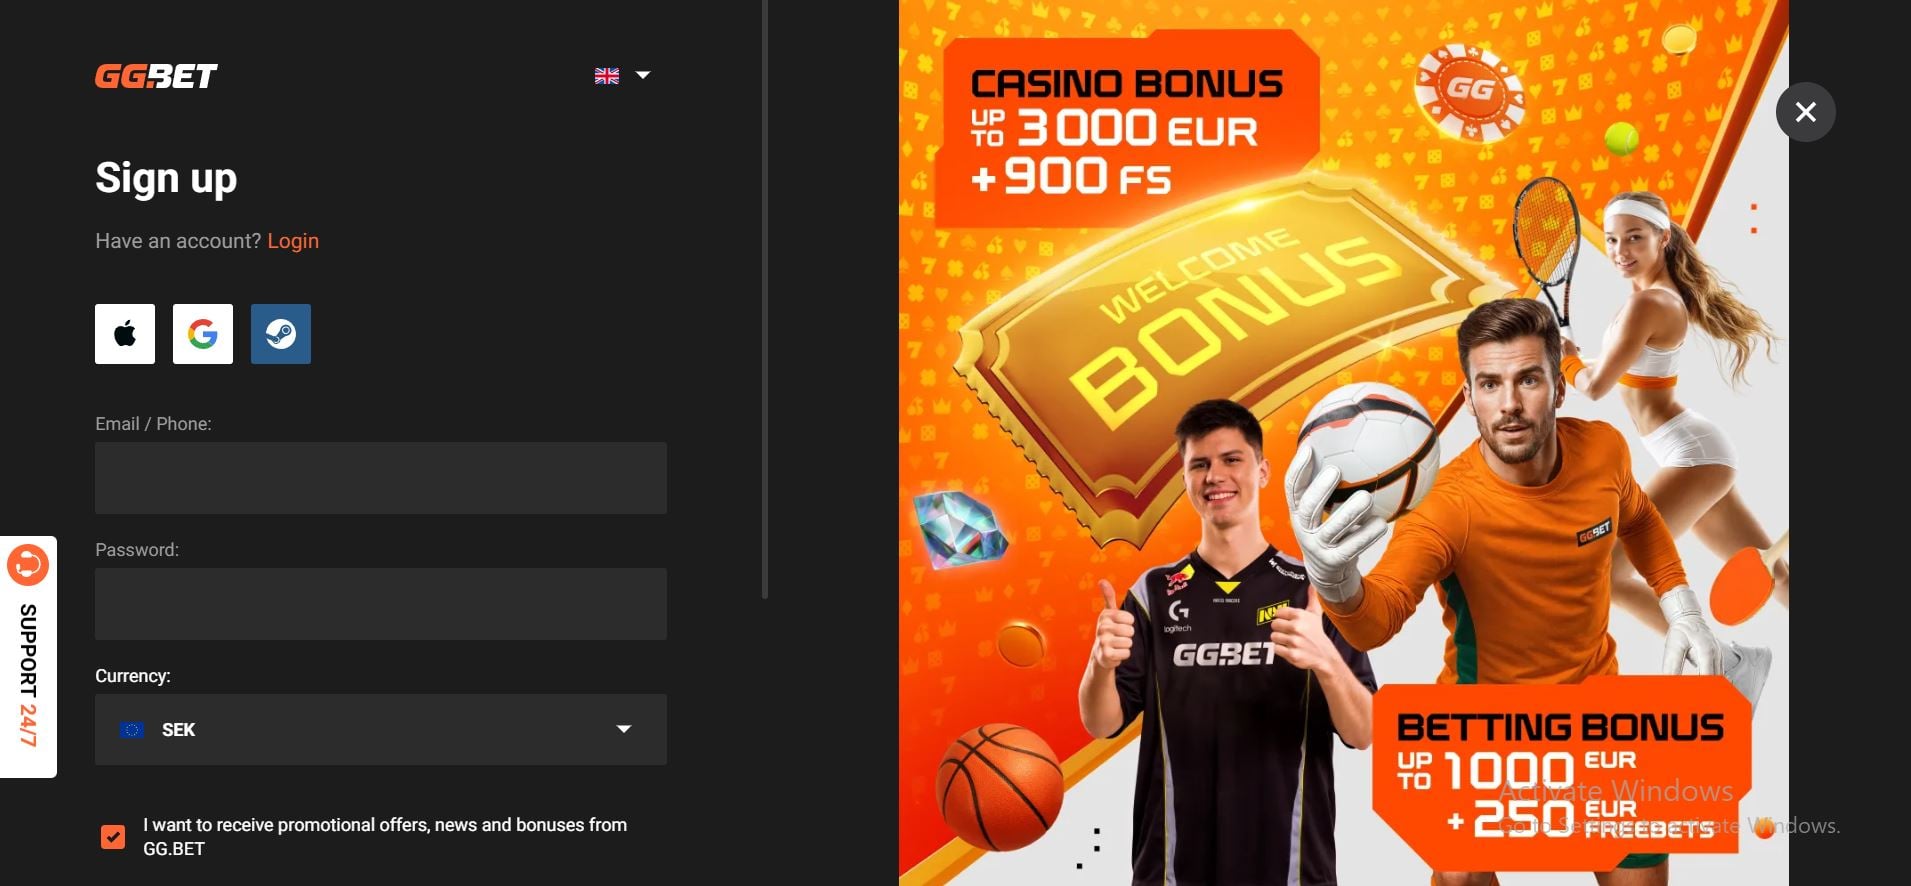Toggle promotional offers consent label text
Screen dimensions: 1911x886
[x=385, y=837]
